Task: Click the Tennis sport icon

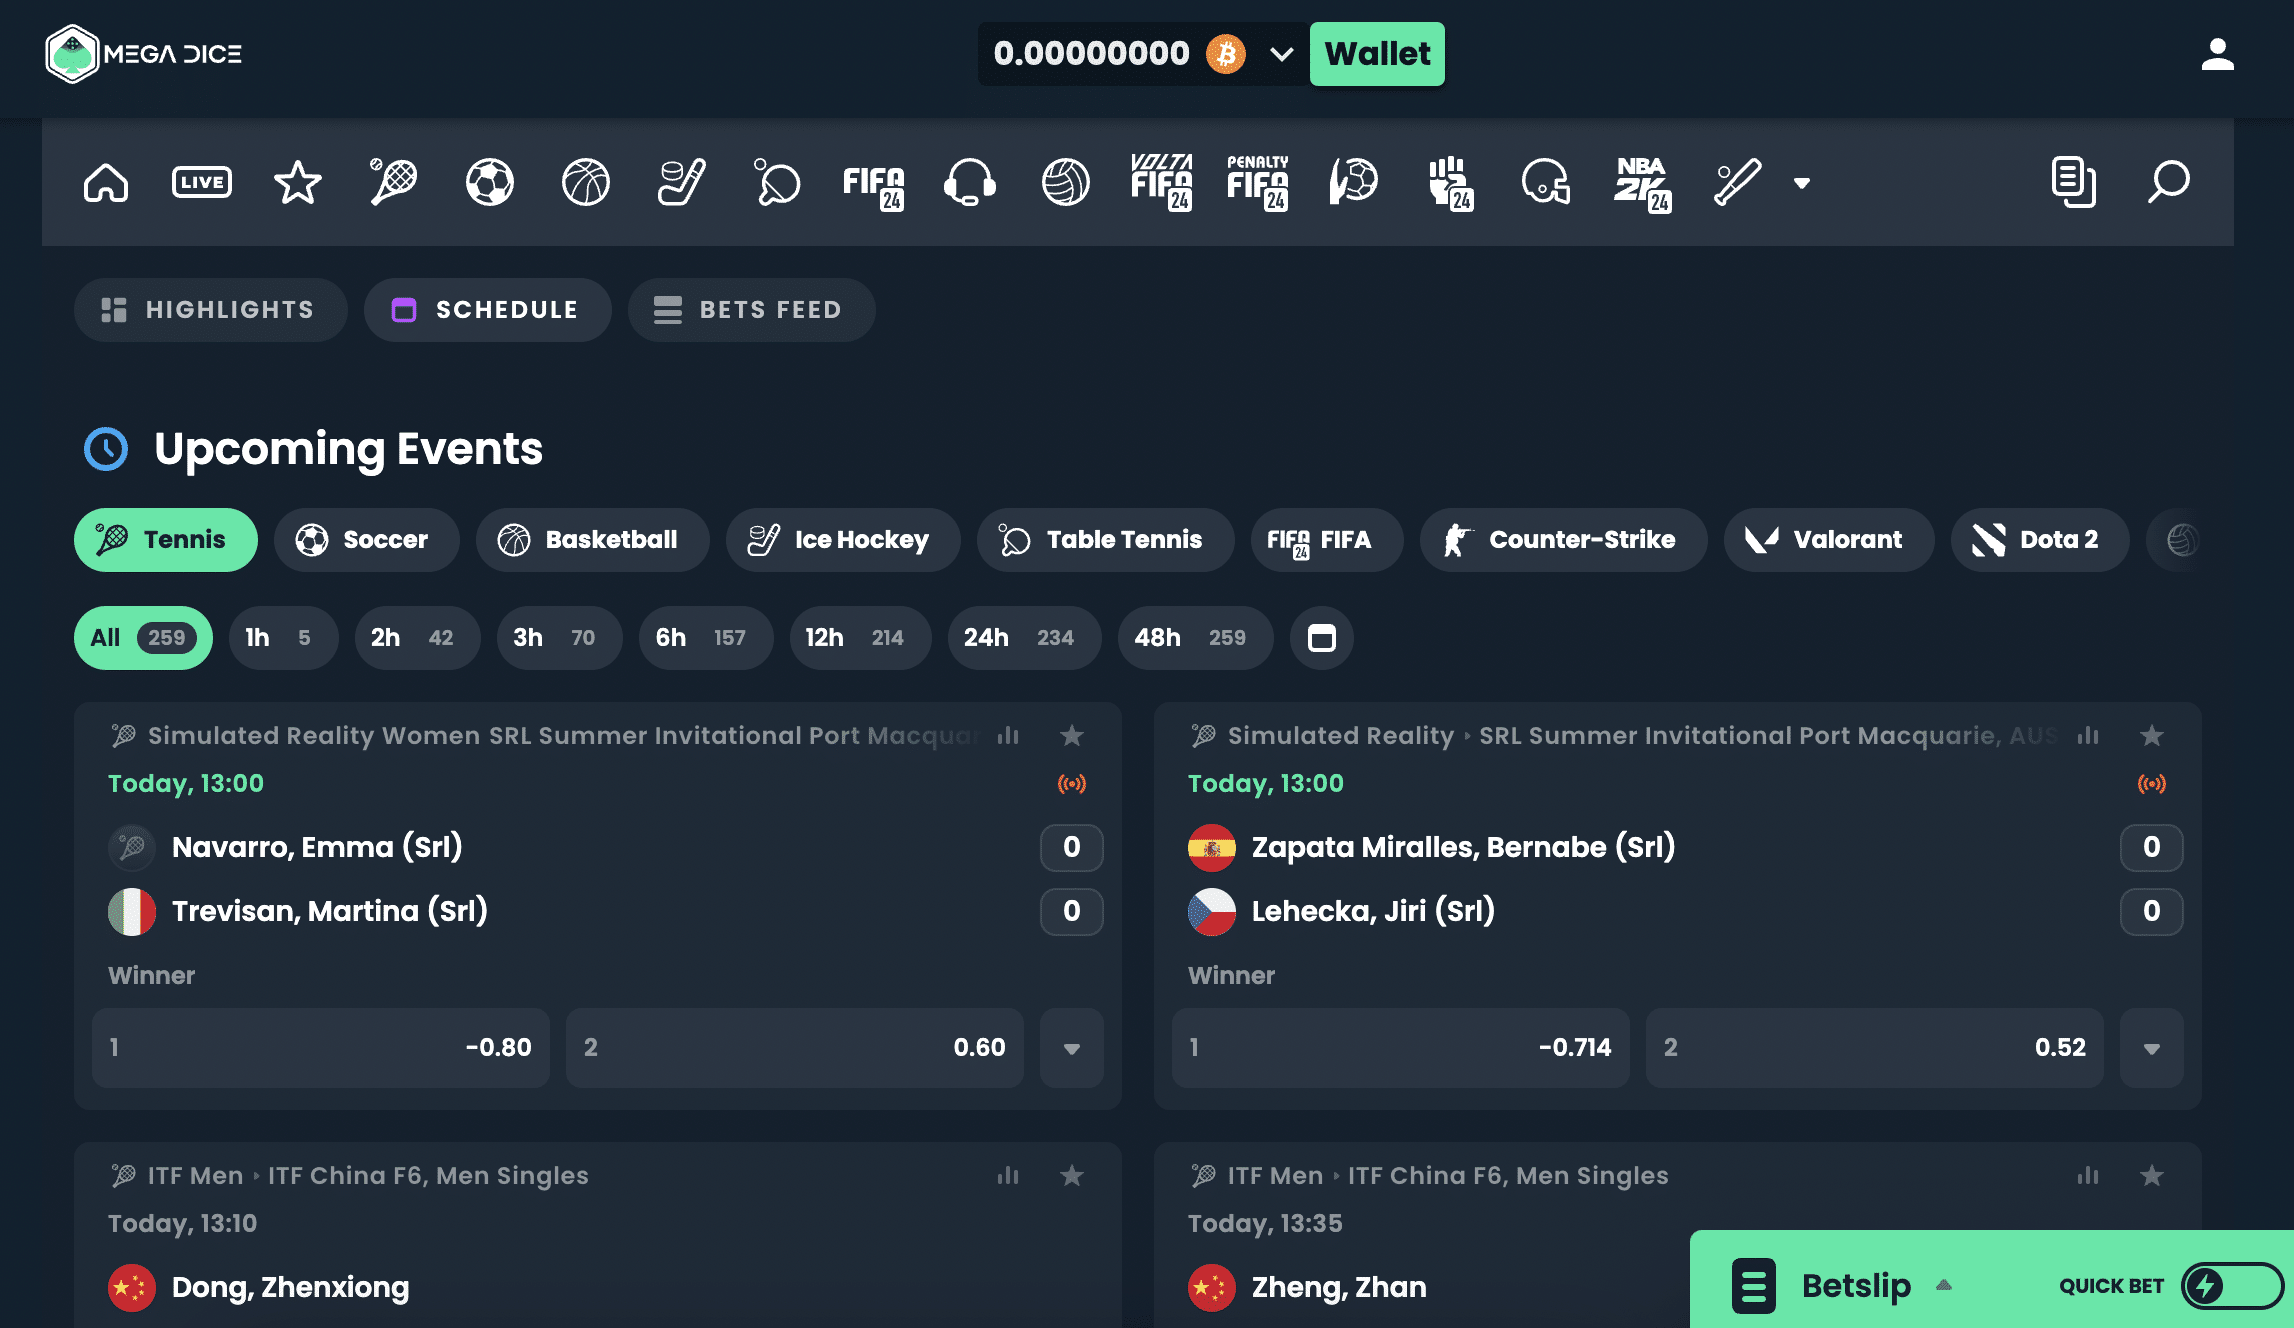Action: tap(392, 180)
